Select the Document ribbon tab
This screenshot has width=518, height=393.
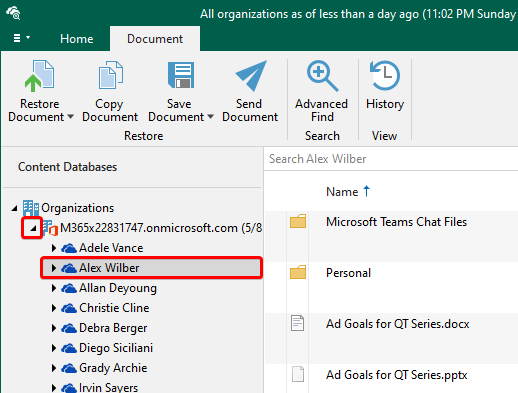point(155,39)
